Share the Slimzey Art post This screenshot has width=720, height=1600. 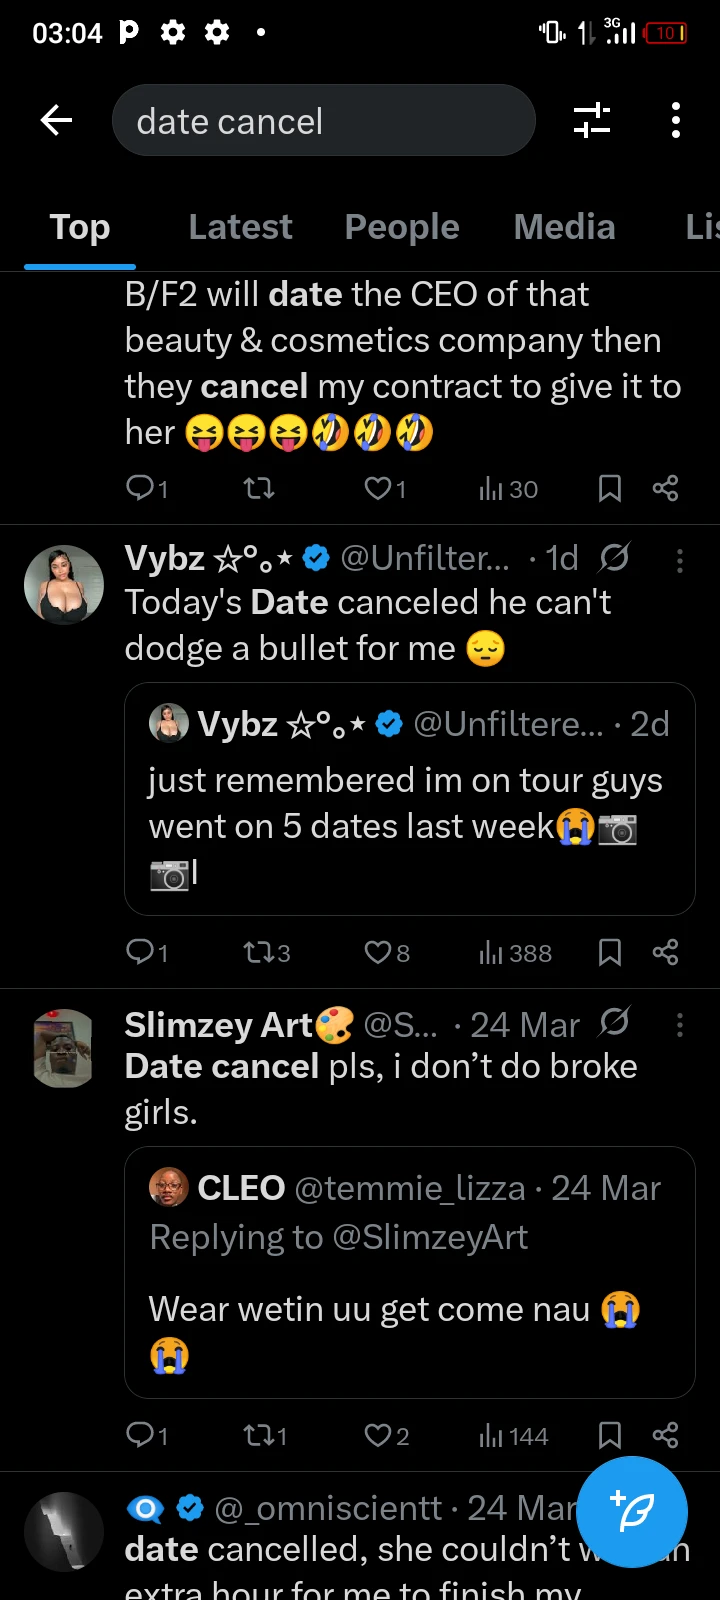tap(665, 1436)
